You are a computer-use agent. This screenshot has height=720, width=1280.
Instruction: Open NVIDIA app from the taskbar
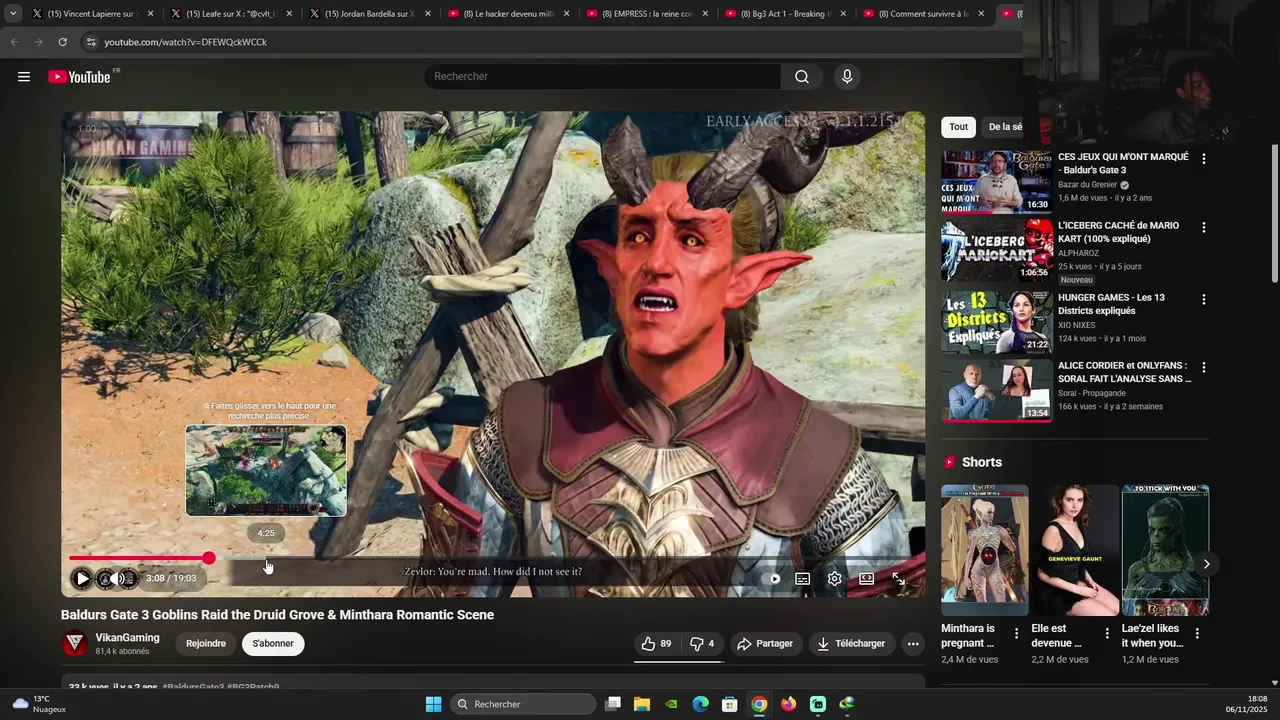pos(672,704)
